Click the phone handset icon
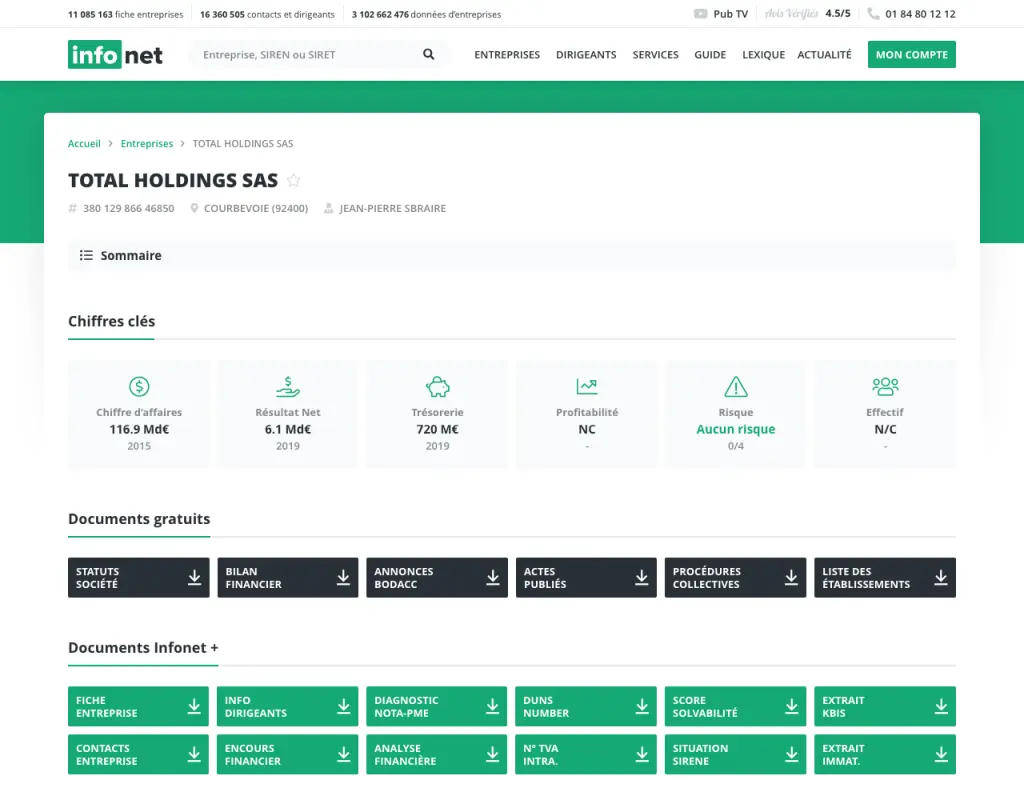 pyautogui.click(x=872, y=14)
